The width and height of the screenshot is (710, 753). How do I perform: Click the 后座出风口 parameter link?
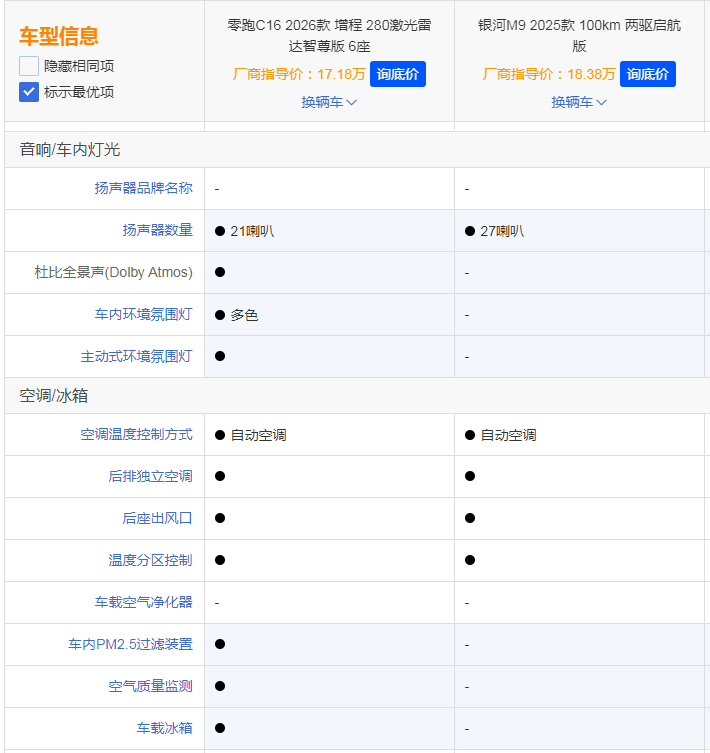click(157, 518)
